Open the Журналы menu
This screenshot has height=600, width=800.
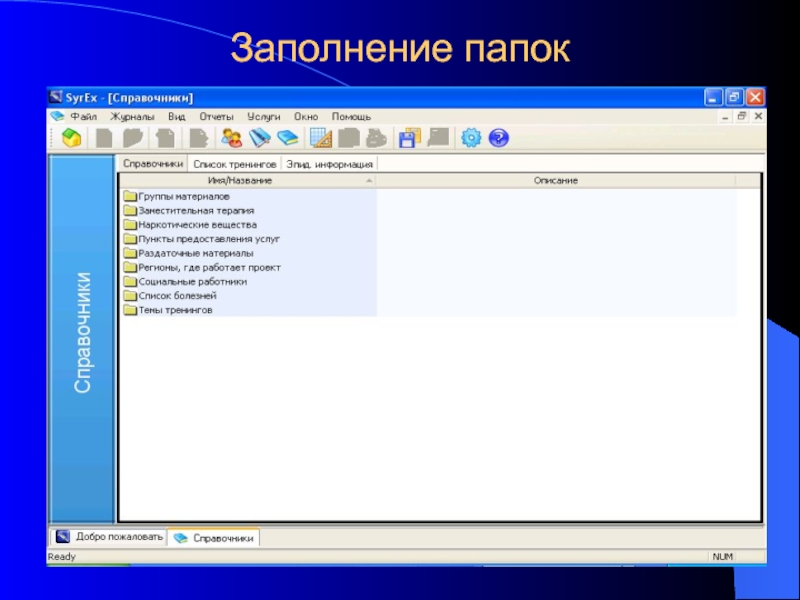tap(132, 117)
